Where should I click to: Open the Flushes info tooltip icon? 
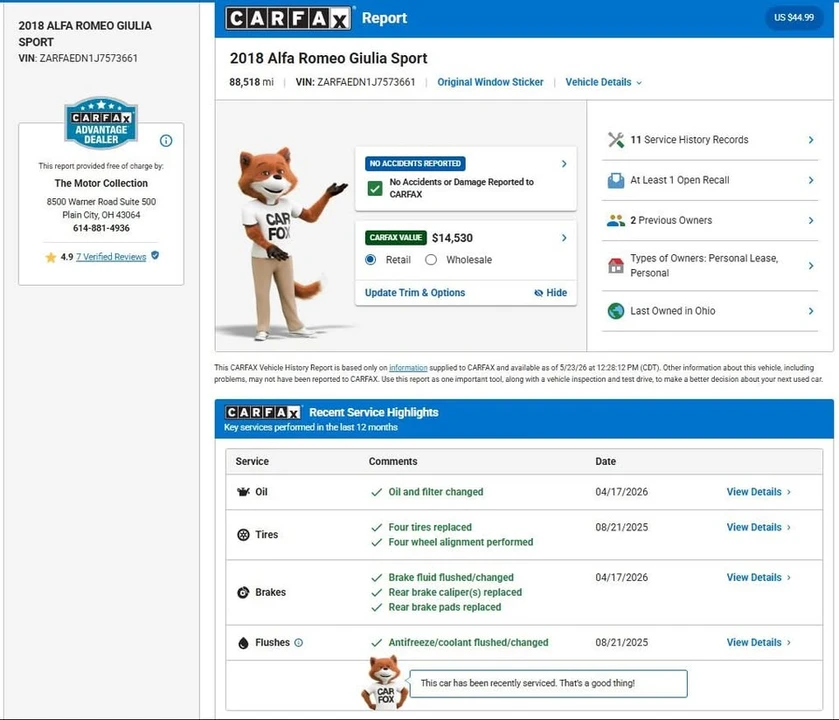click(299, 642)
